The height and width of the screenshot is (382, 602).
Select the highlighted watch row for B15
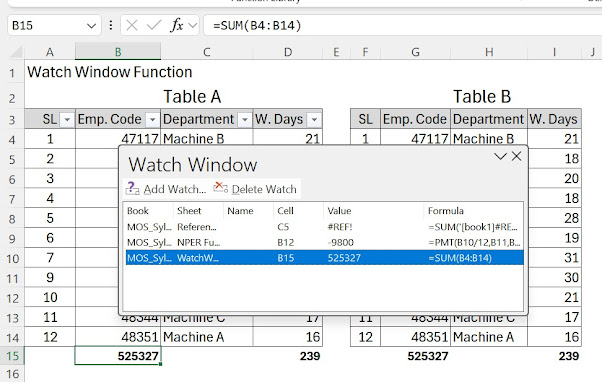pos(324,258)
